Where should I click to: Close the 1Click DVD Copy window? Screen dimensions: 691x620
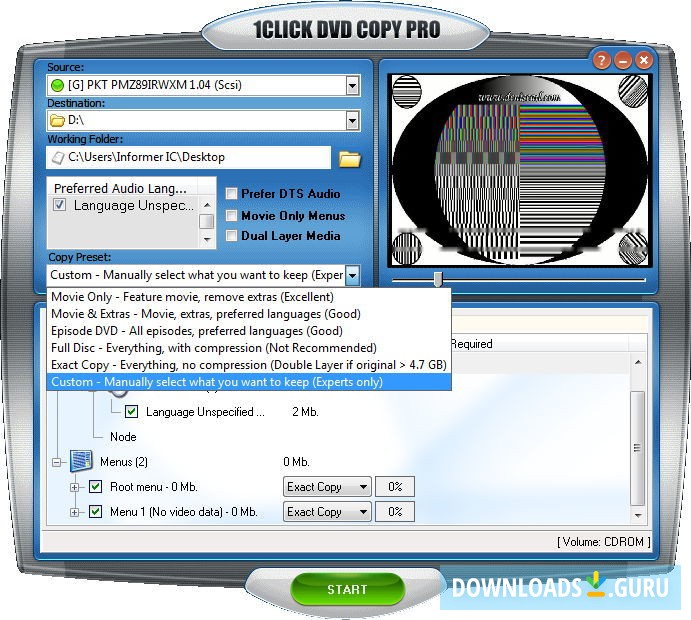pyautogui.click(x=643, y=60)
